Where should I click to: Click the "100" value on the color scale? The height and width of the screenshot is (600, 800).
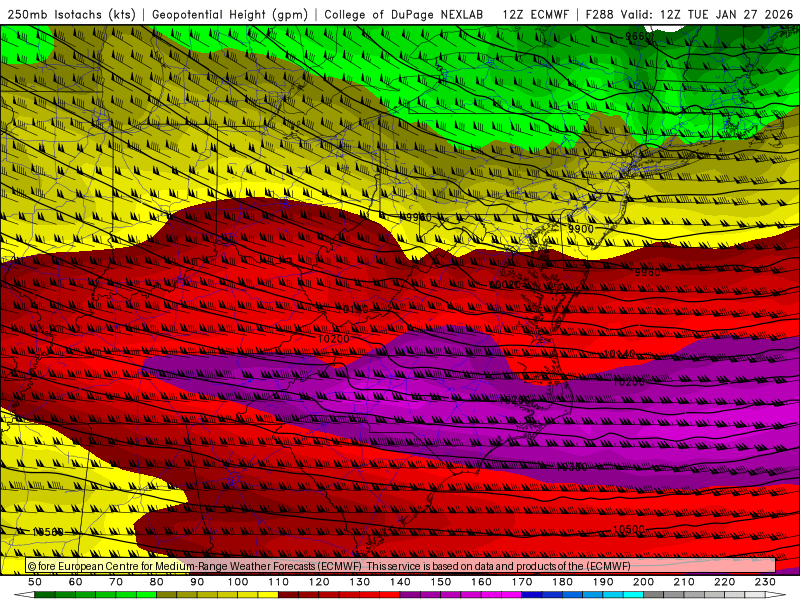click(238, 582)
